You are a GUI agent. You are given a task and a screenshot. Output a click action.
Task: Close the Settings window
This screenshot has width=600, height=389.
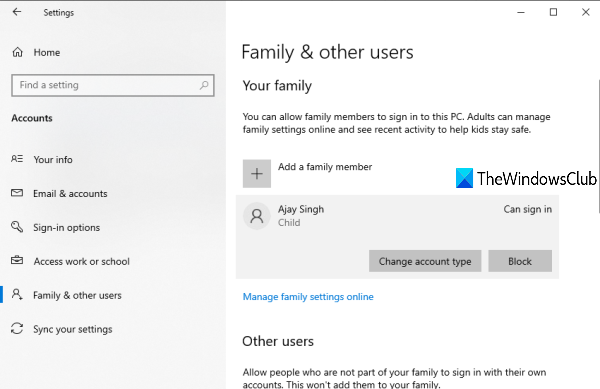click(585, 12)
